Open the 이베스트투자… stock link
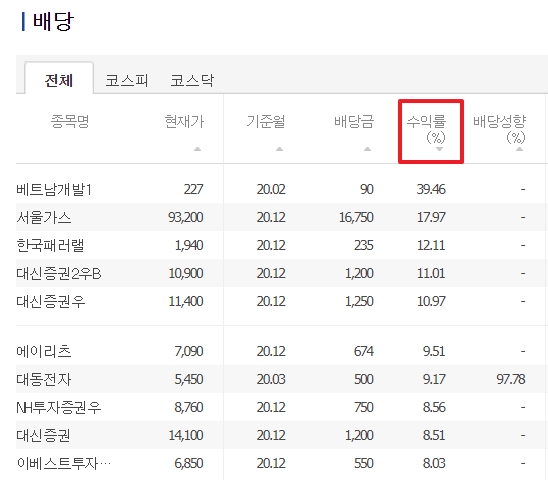 [x=64, y=463]
